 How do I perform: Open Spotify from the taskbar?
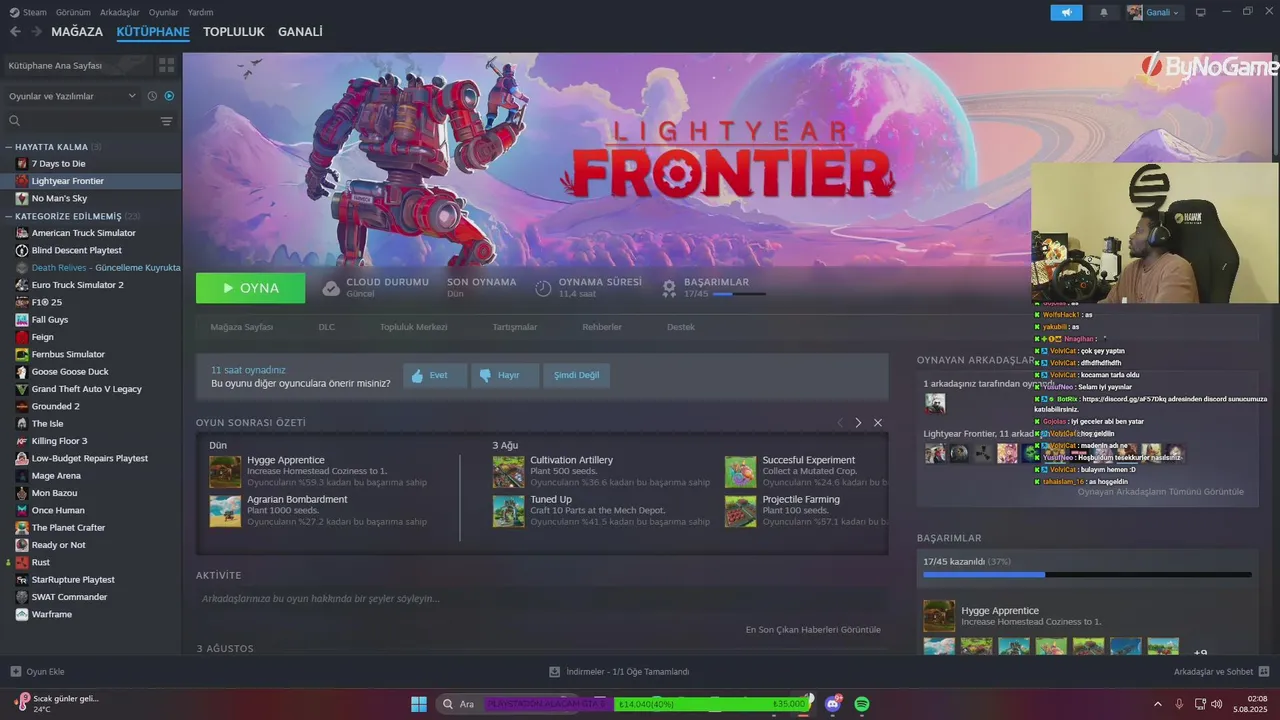[862, 704]
